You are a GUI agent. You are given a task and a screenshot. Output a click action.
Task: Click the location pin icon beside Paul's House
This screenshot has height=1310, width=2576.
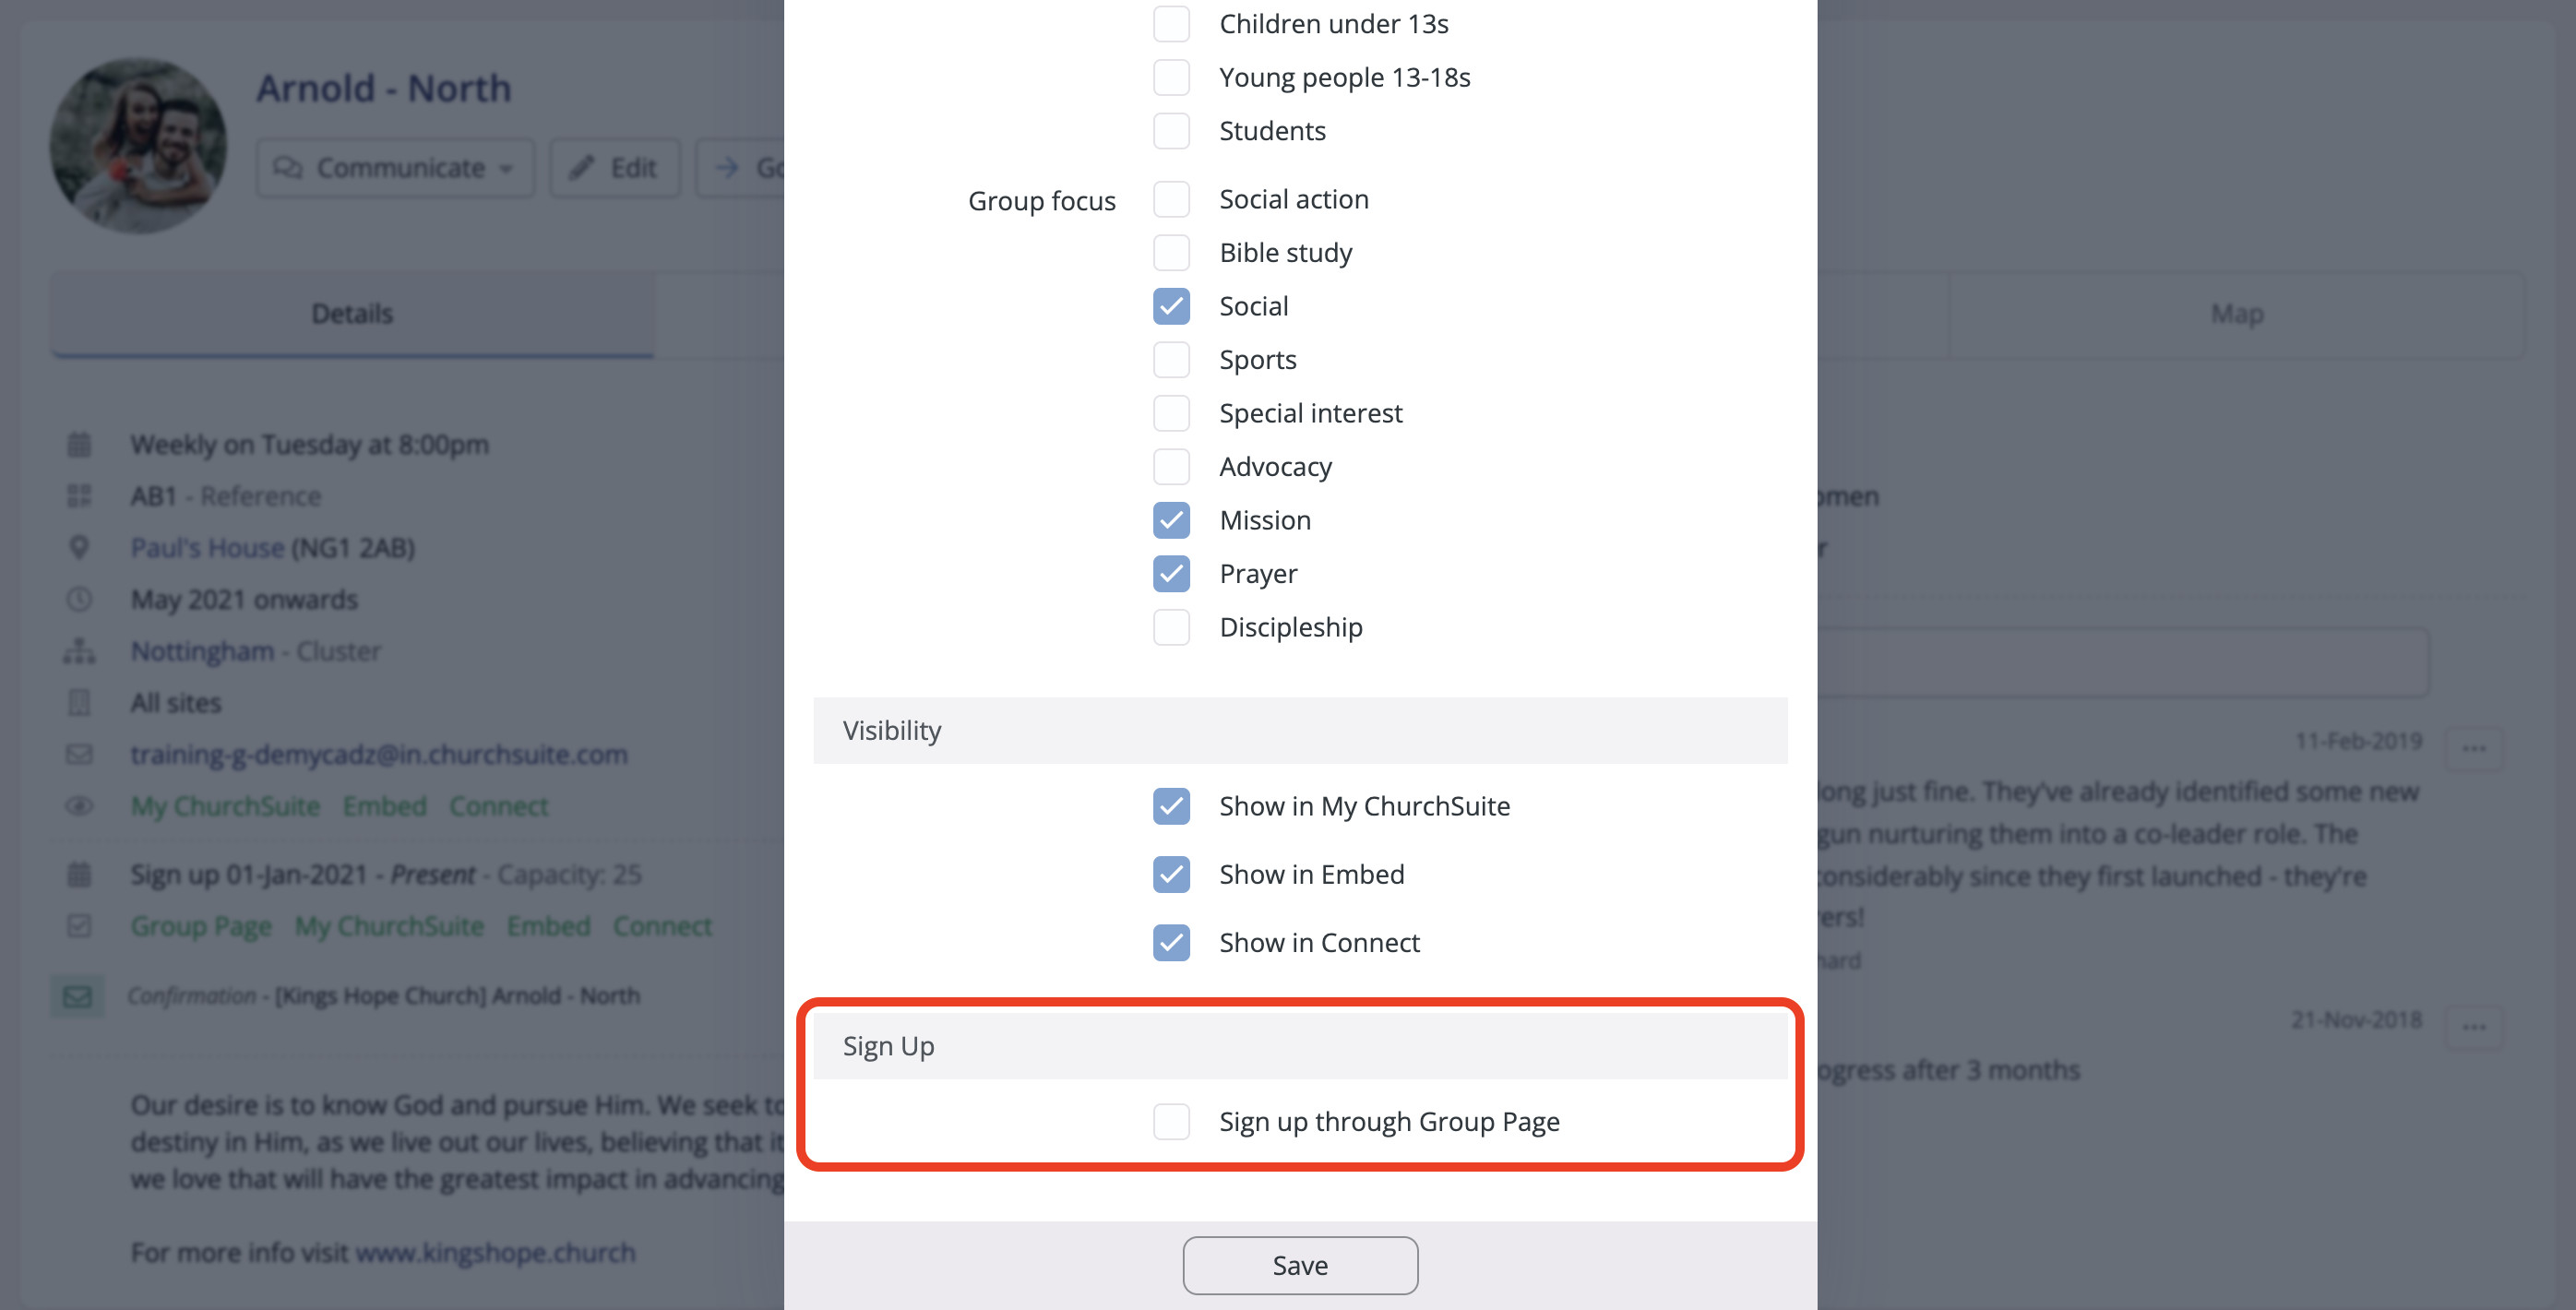pos(80,547)
